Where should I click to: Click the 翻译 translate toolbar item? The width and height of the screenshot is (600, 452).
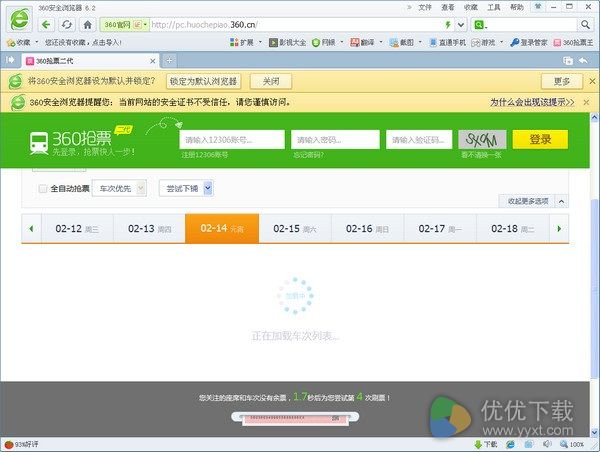tap(362, 42)
